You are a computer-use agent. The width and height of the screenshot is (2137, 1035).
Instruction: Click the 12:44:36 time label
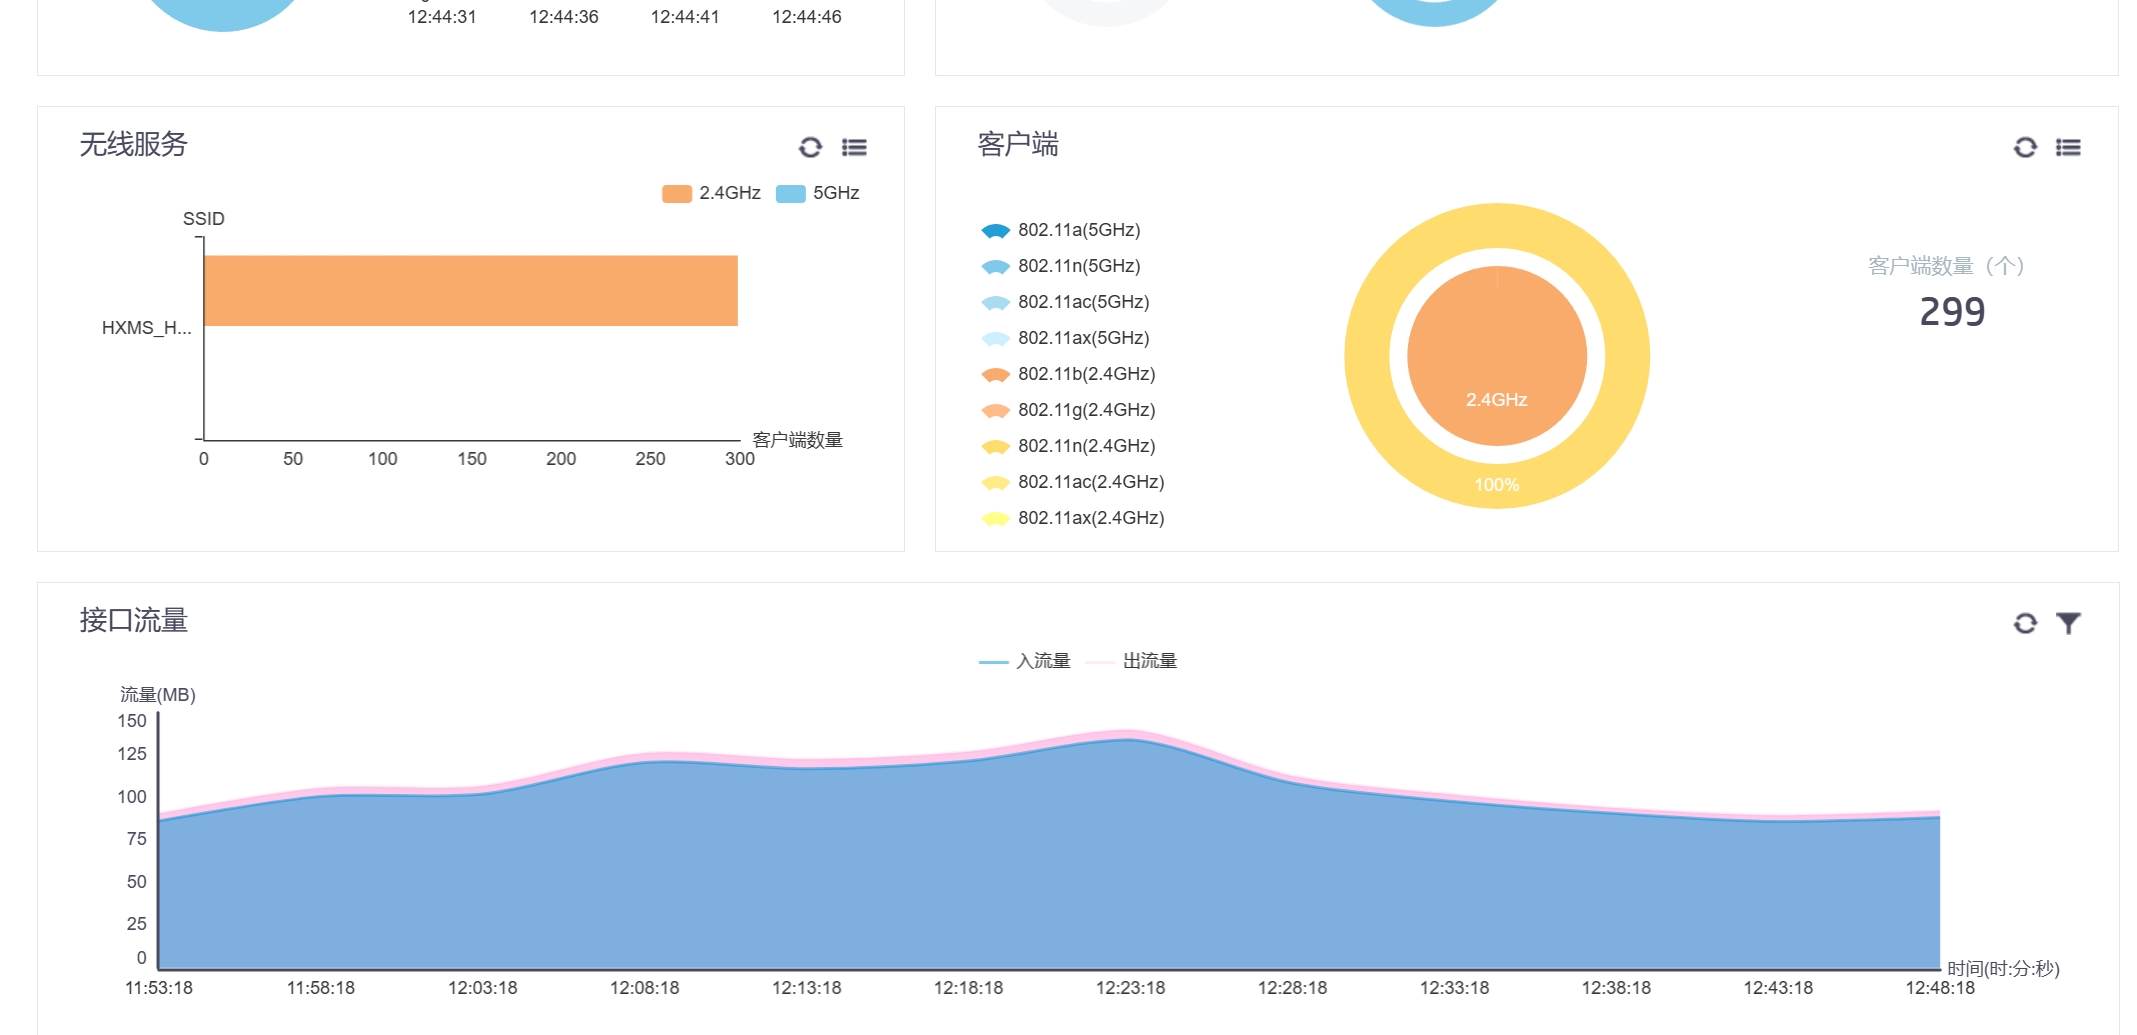tap(564, 17)
